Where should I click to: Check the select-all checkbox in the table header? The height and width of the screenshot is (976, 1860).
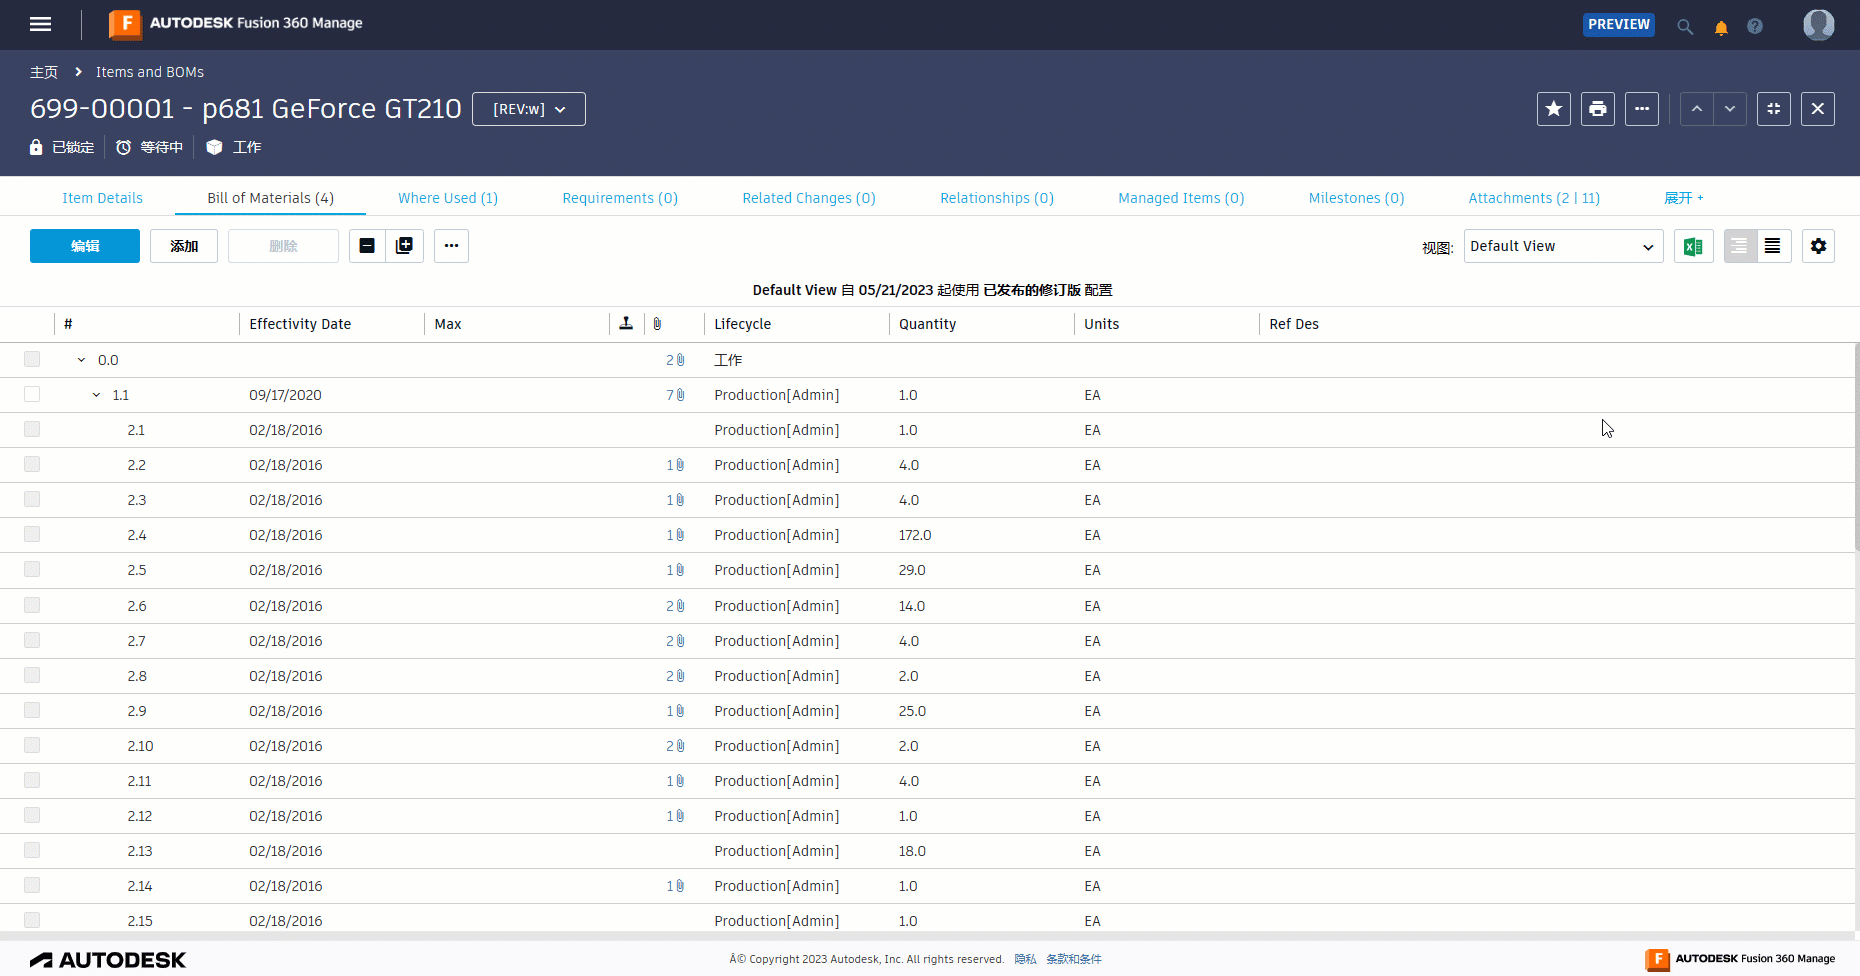[x=31, y=324]
